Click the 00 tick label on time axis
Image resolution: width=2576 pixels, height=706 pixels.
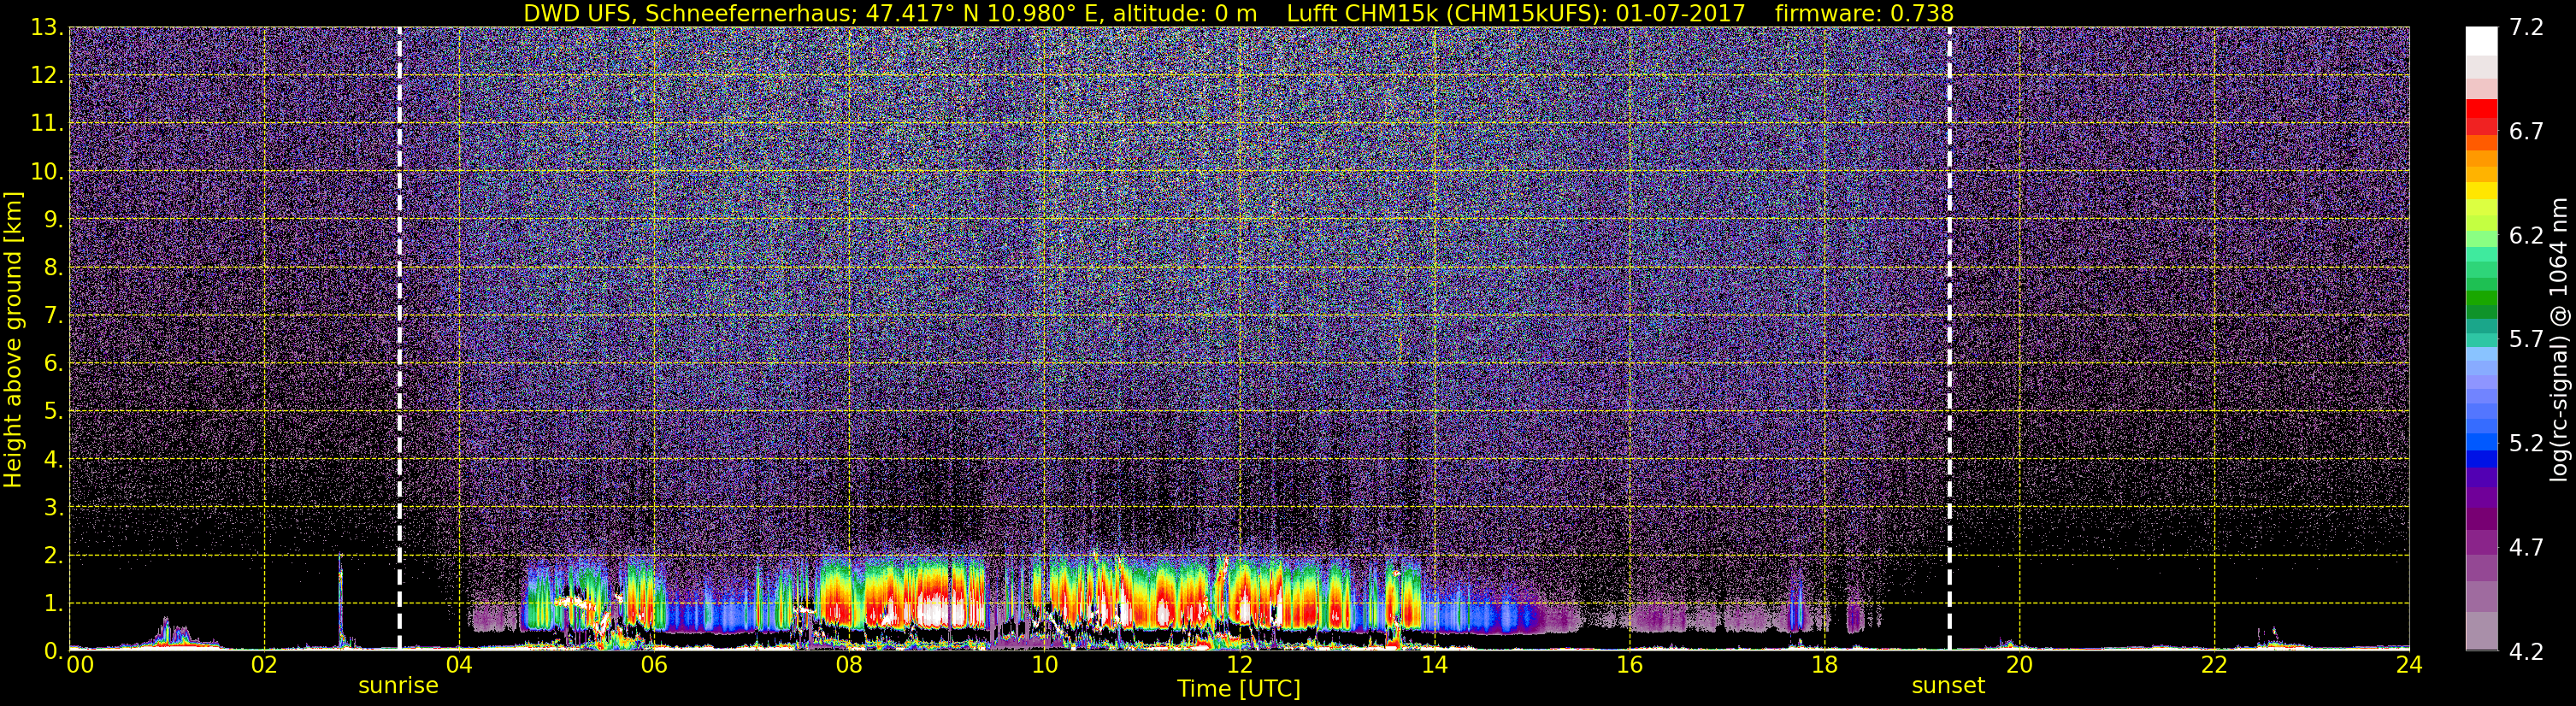click(79, 665)
